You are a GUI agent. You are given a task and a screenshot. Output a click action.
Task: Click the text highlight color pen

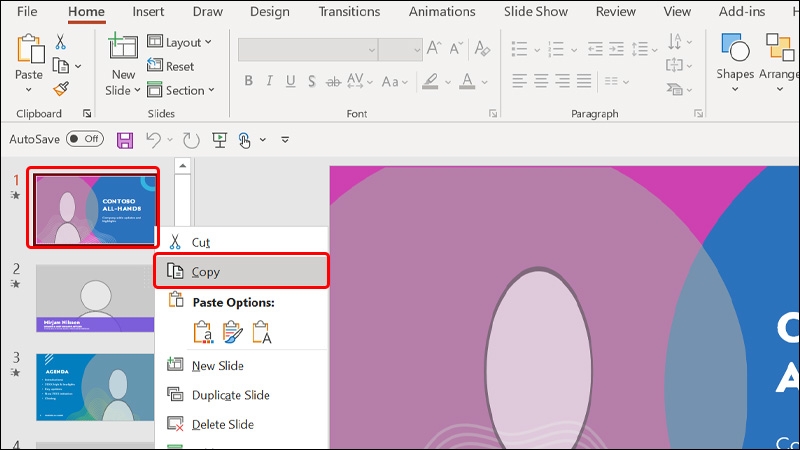430,81
